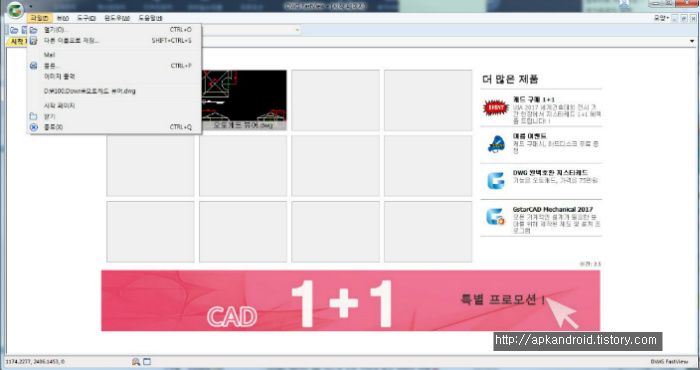Expand the toolbar combo box dropdown arrow
The height and width of the screenshot is (370, 700).
point(297,30)
